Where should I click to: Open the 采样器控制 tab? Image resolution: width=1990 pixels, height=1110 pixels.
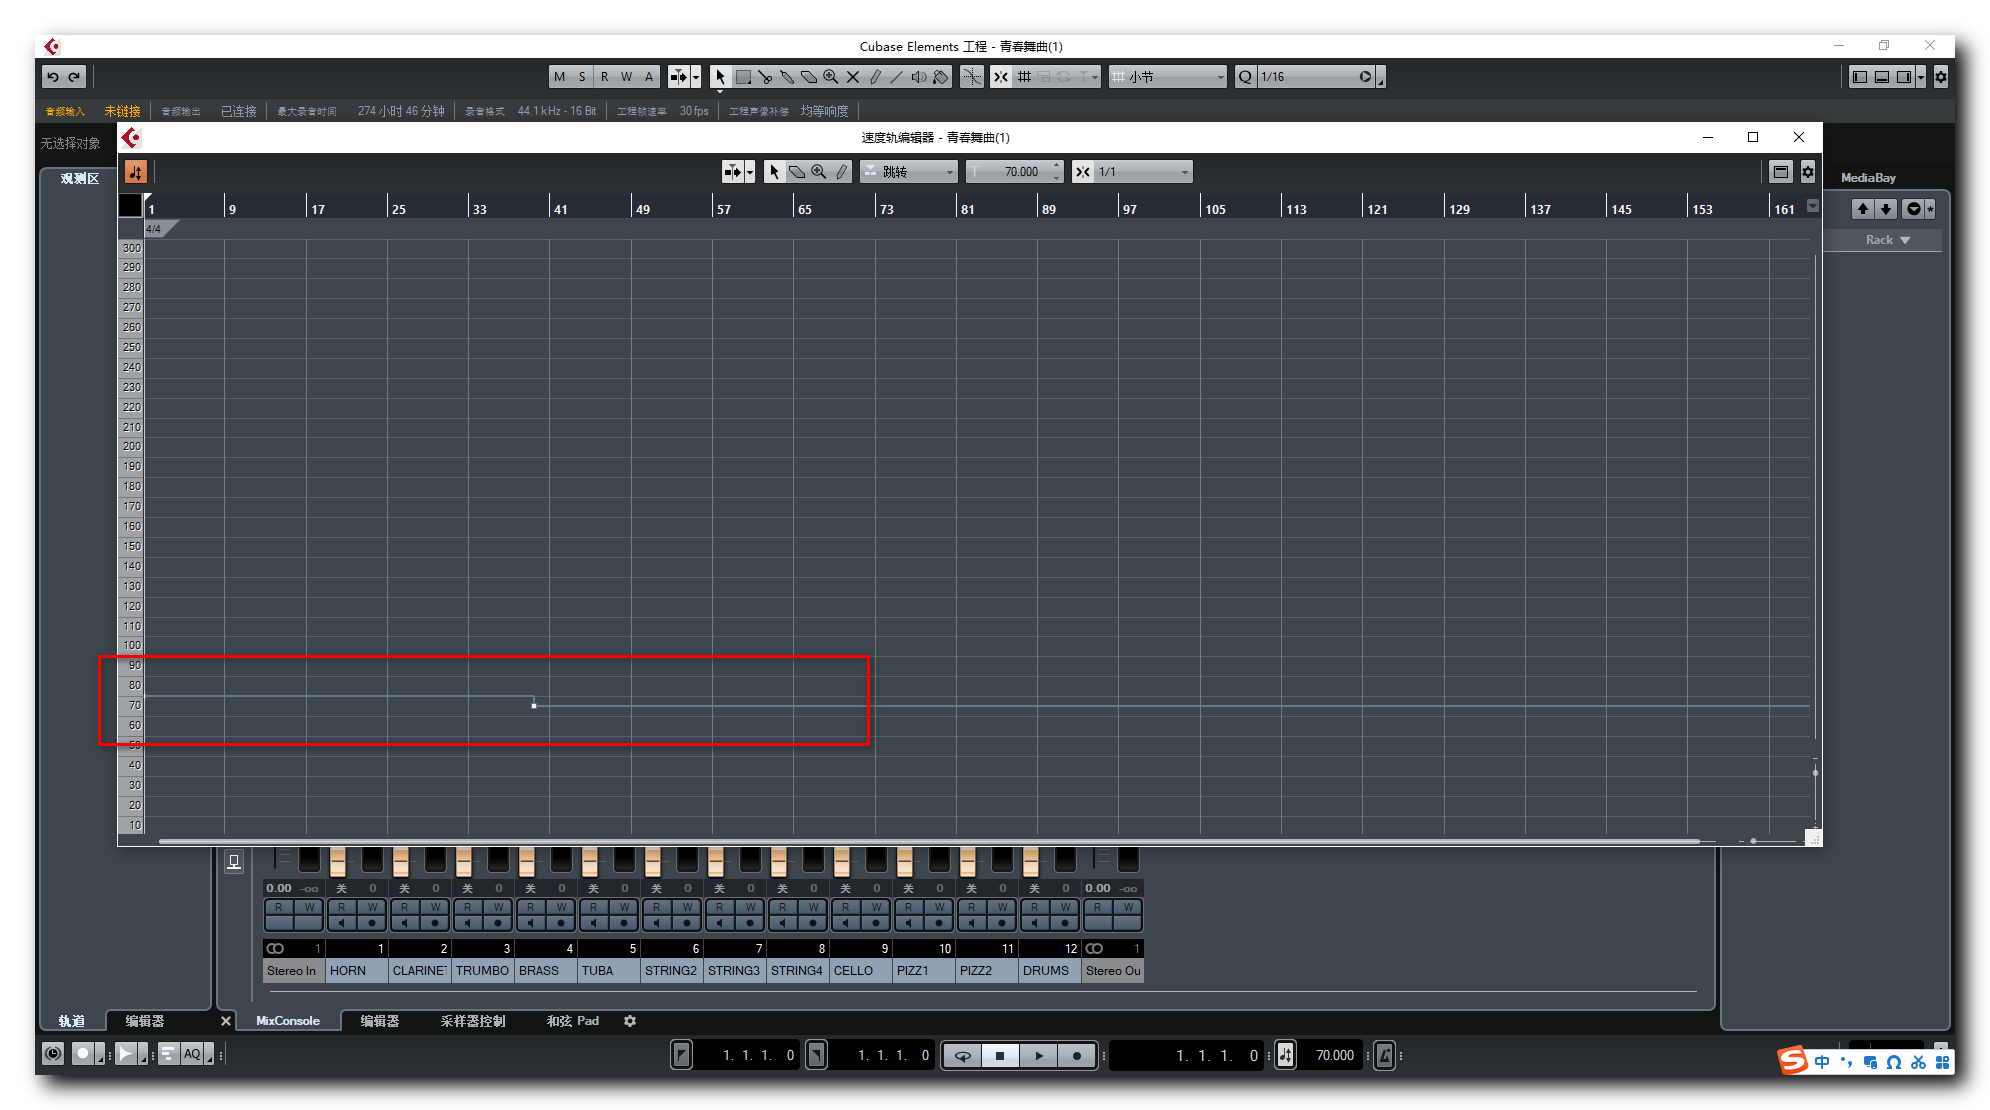pos(473,1021)
